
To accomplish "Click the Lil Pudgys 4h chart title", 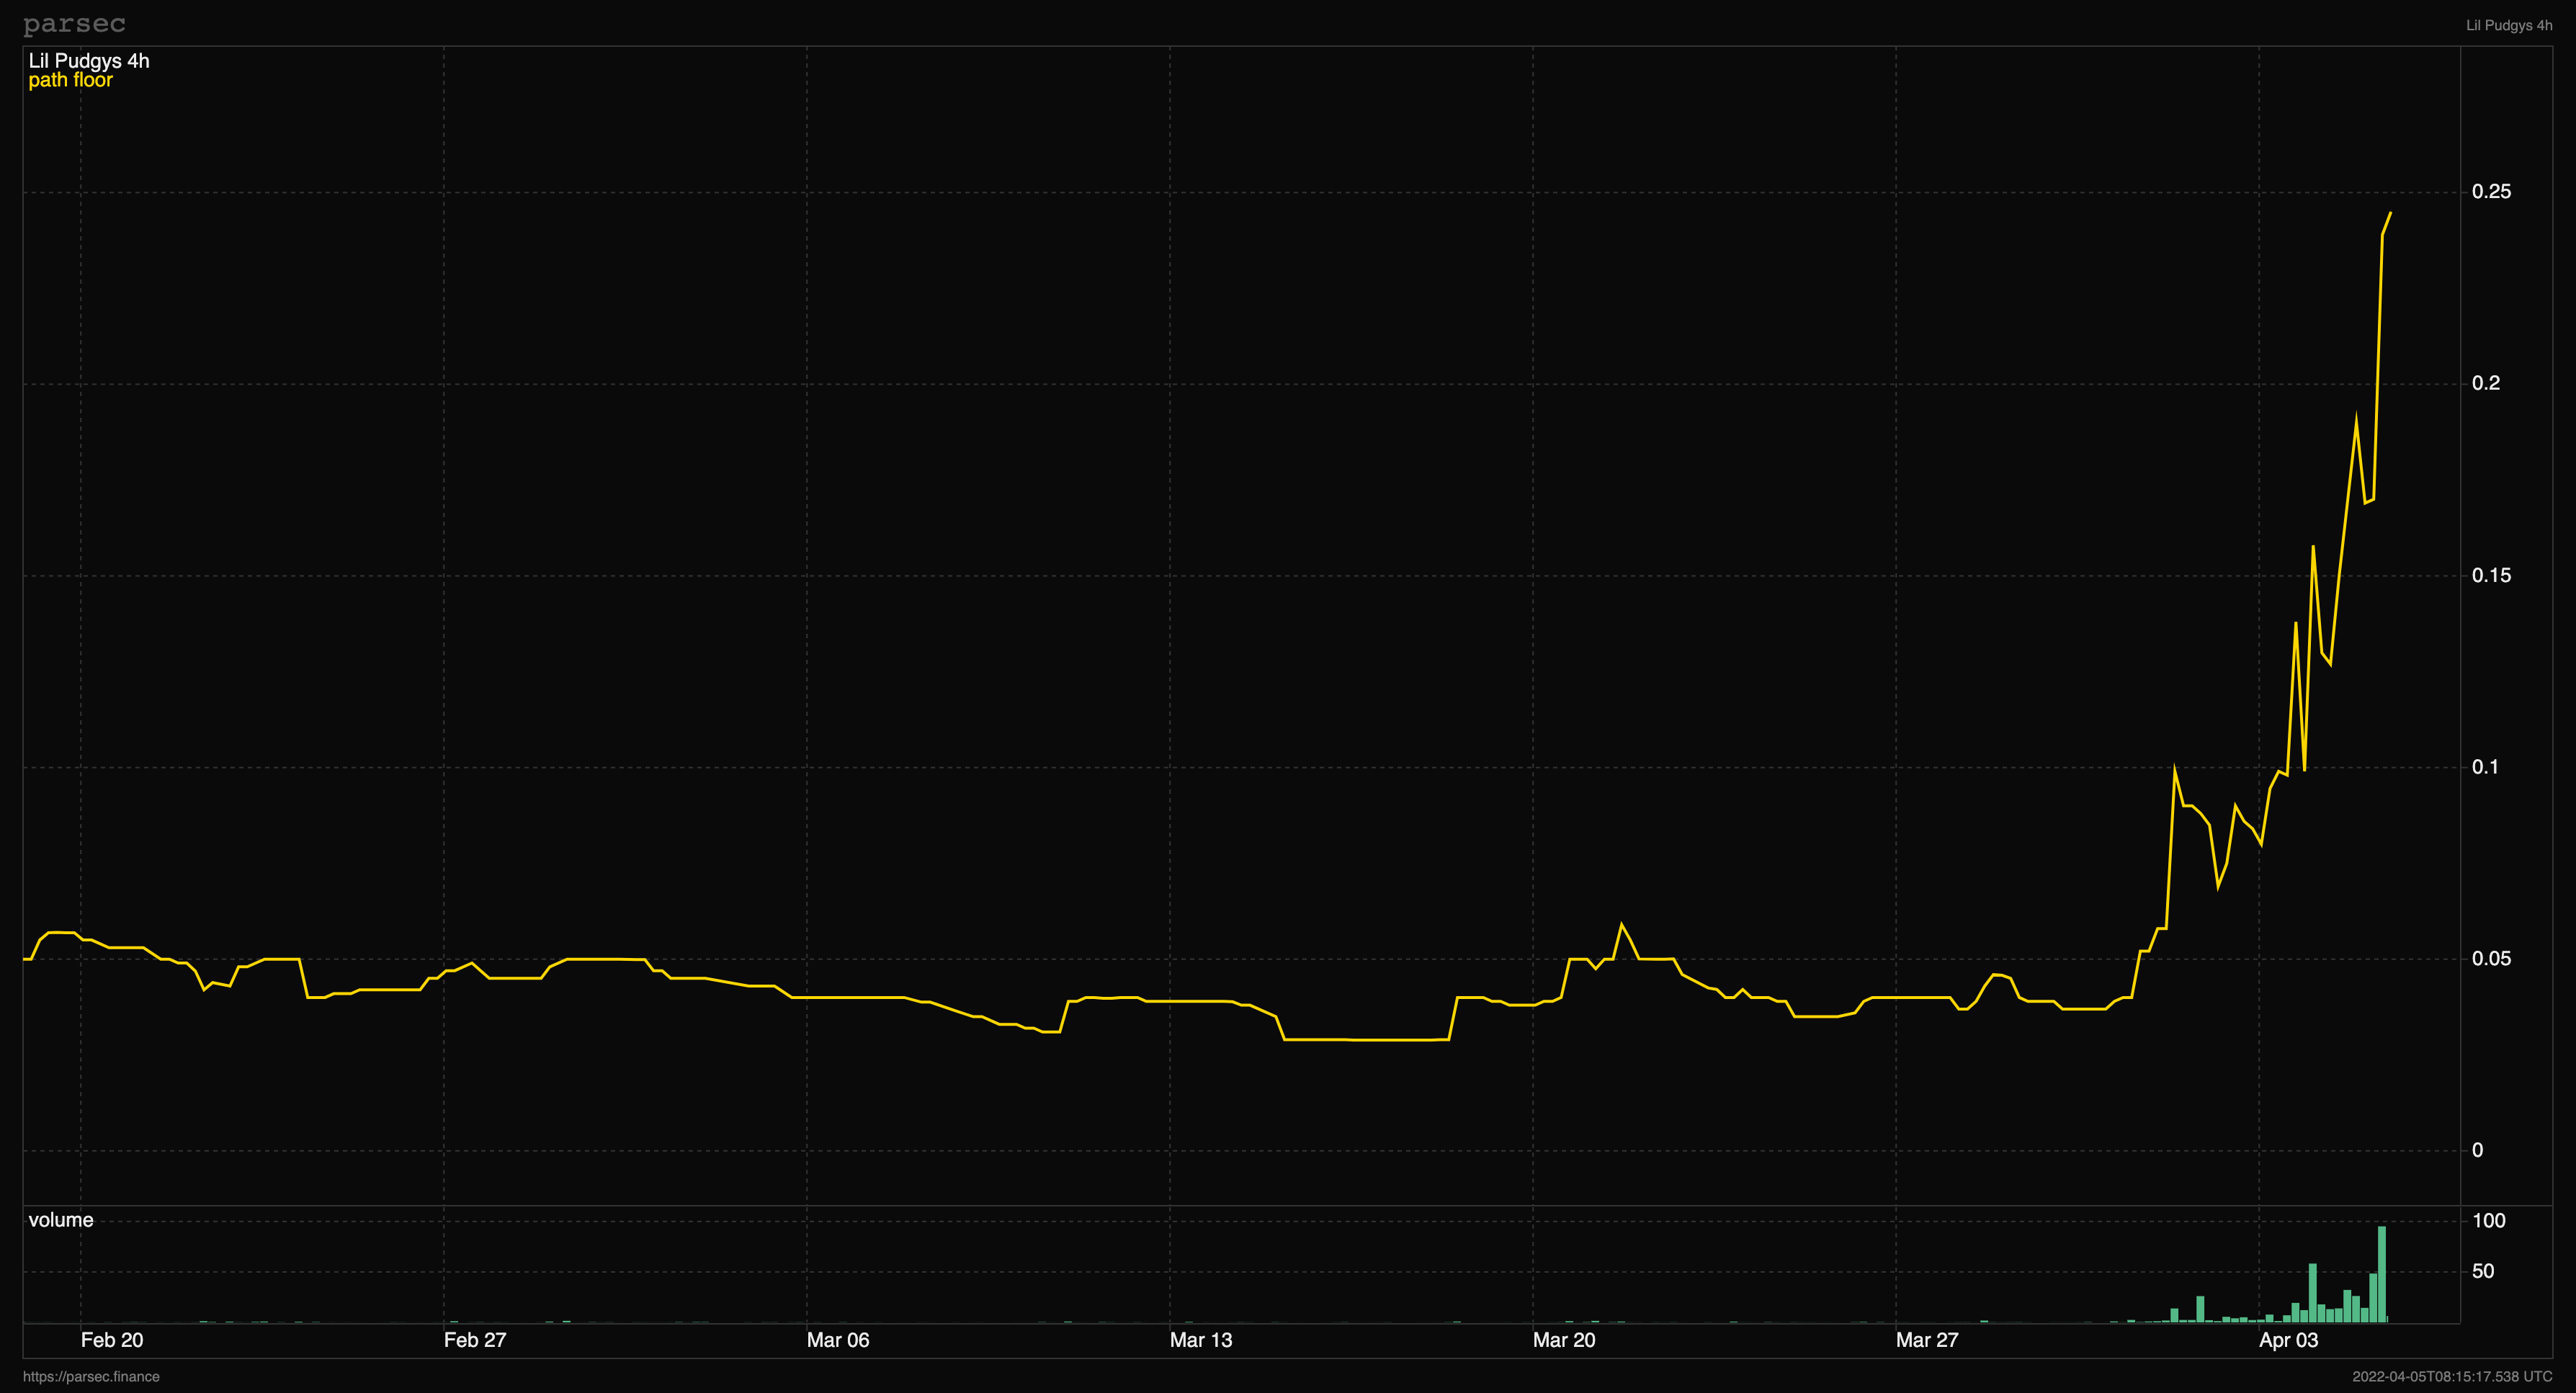I will (89, 61).
